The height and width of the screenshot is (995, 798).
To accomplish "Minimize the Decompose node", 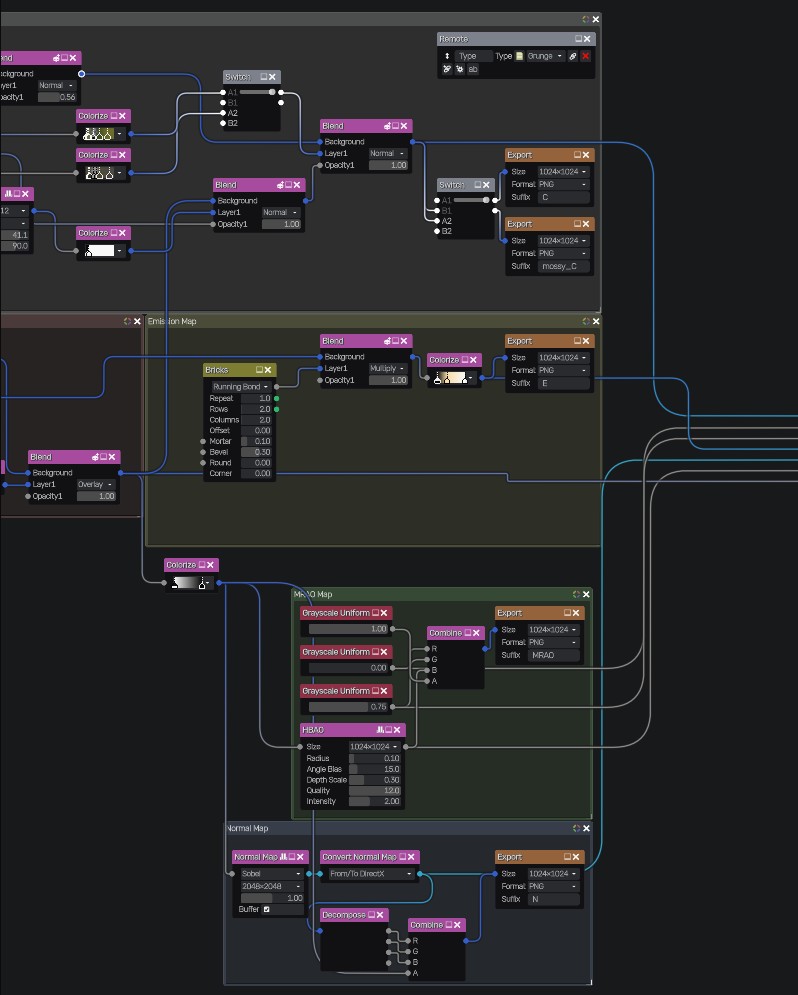I will (371, 914).
